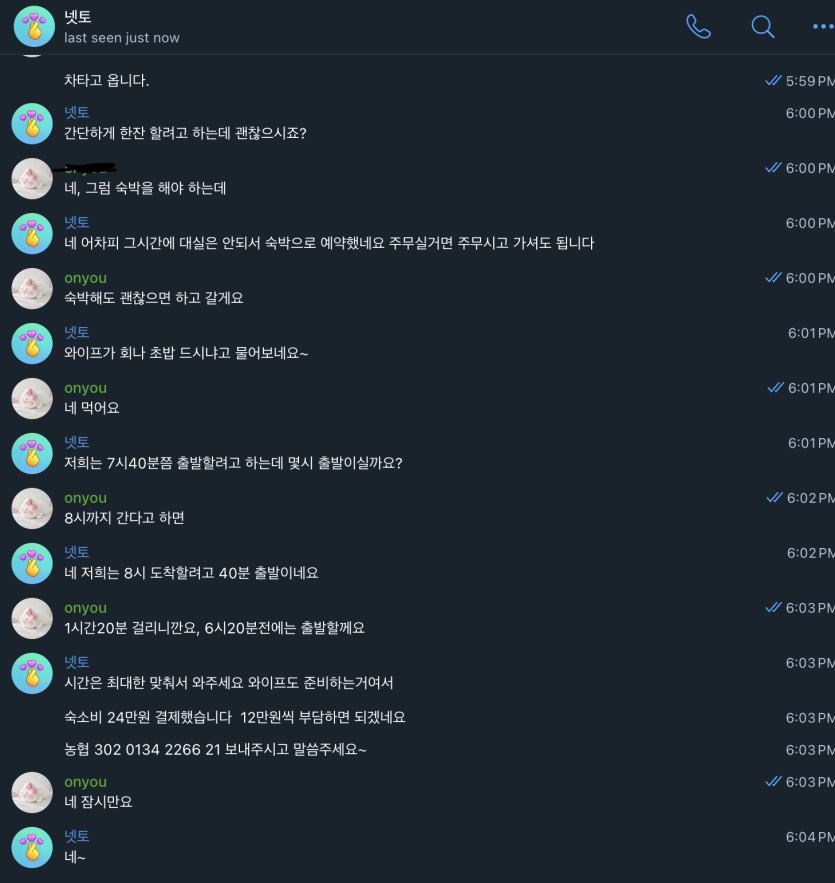Click the last seen just now status
The image size is (835, 883).
point(122,38)
